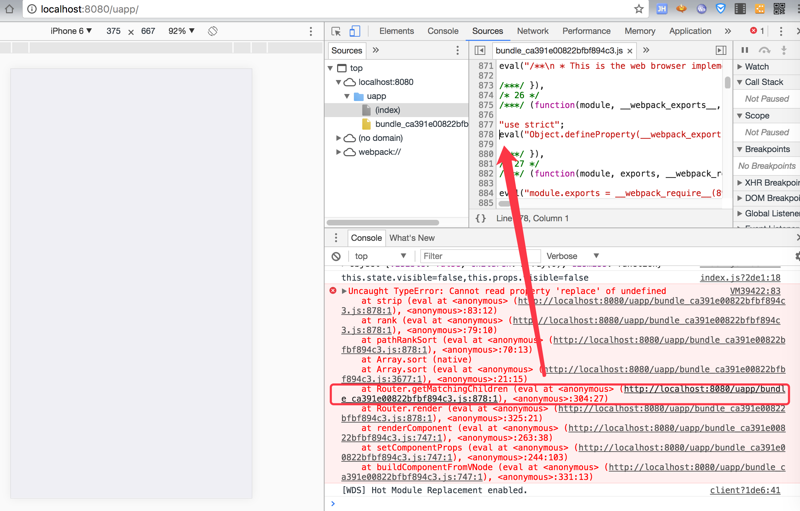
Task: Open Sources navigator three-dot menu
Action: coord(457,50)
